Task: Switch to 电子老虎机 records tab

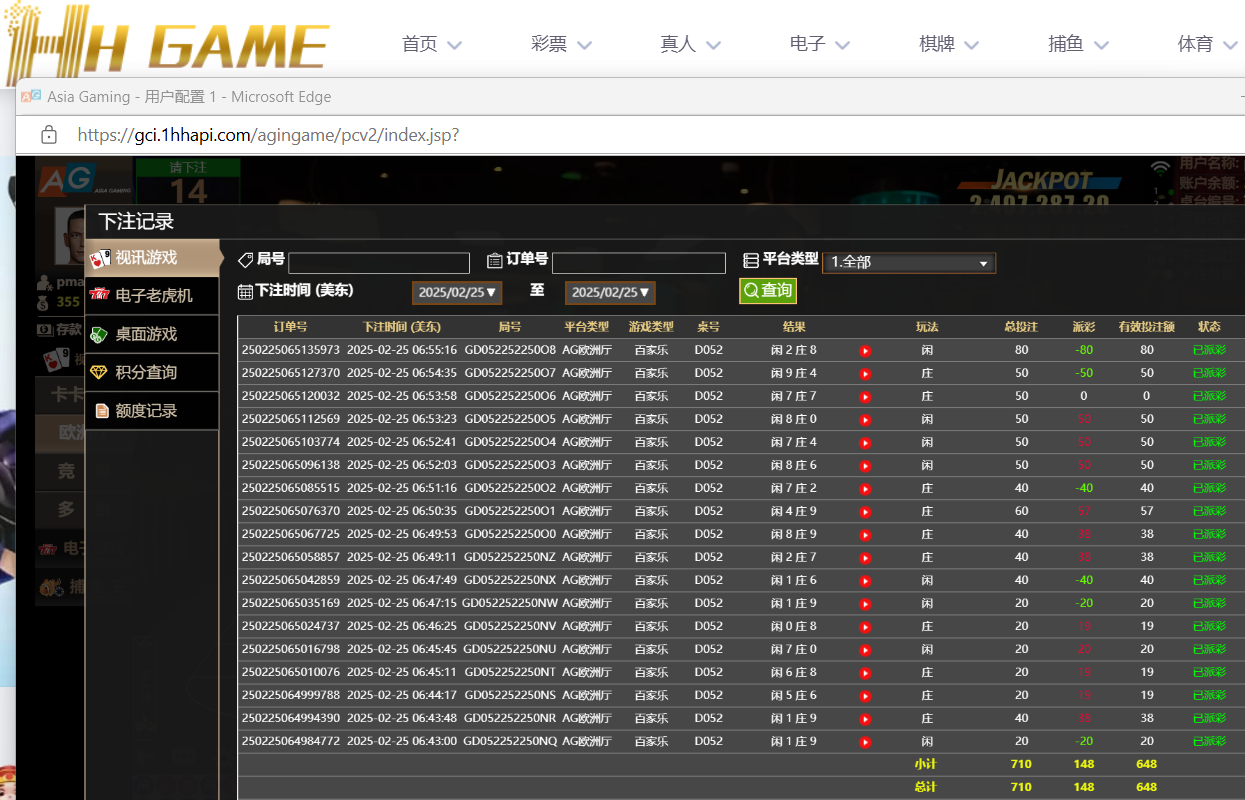Action: tap(152, 296)
